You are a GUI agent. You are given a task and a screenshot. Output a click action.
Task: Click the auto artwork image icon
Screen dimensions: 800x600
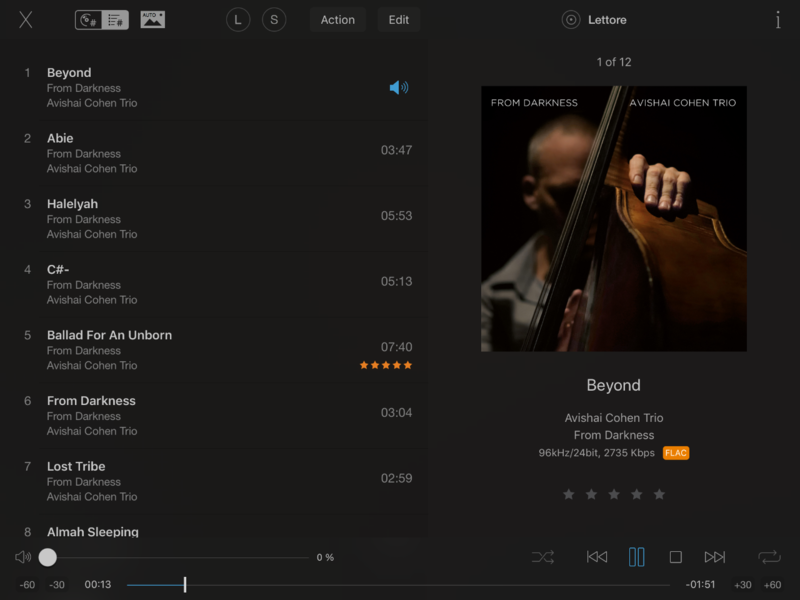(152, 20)
